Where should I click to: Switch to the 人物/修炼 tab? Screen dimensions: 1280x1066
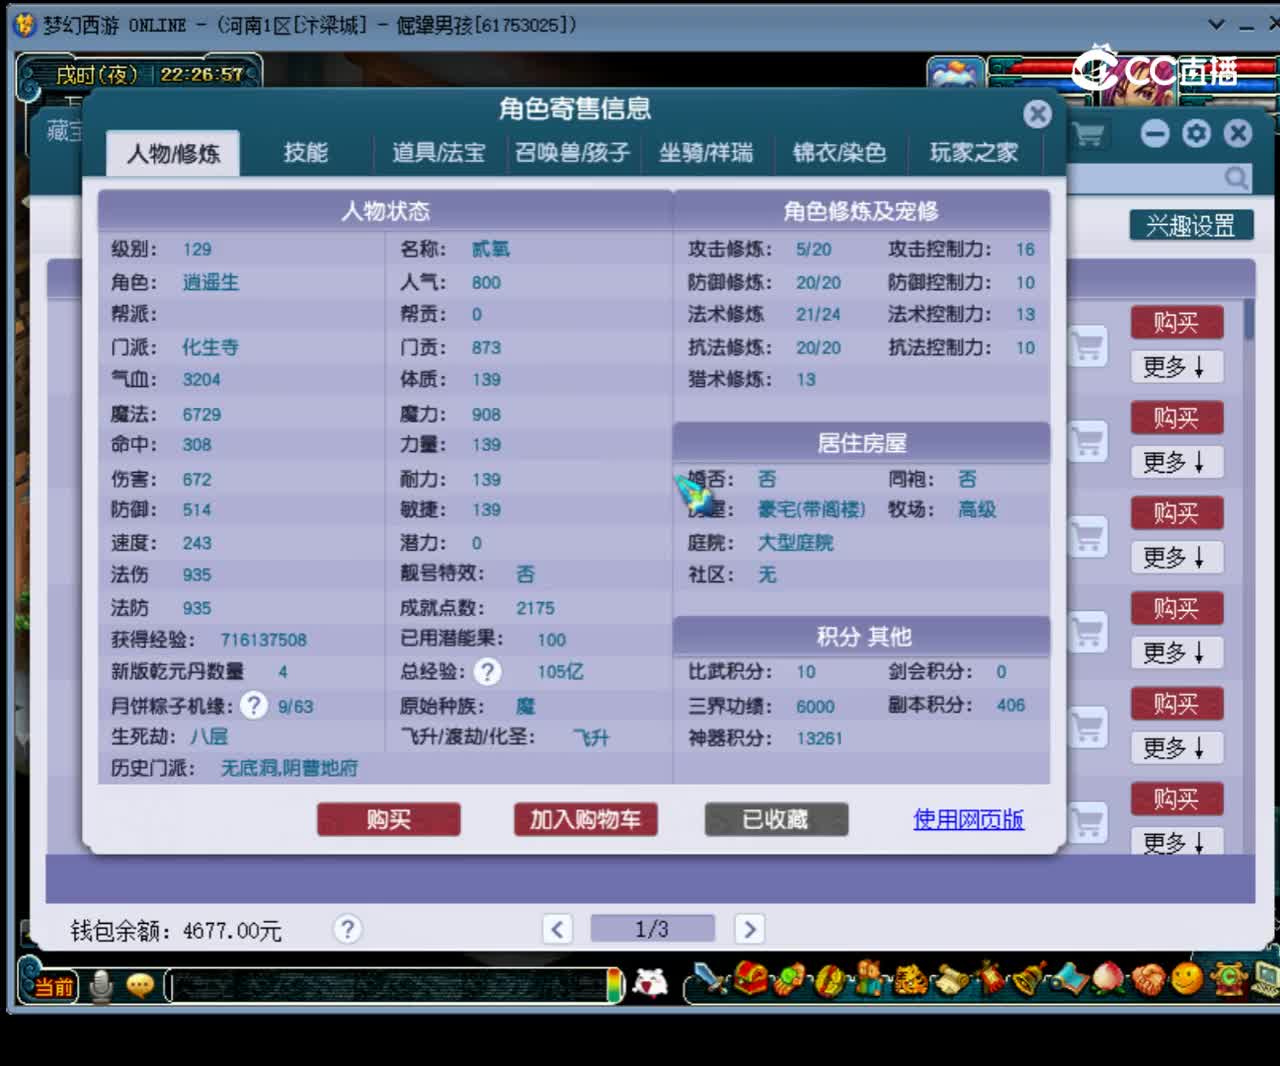tap(173, 153)
